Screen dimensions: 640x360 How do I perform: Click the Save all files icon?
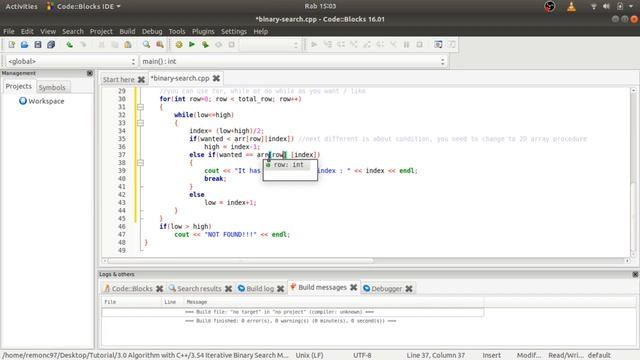51,44
